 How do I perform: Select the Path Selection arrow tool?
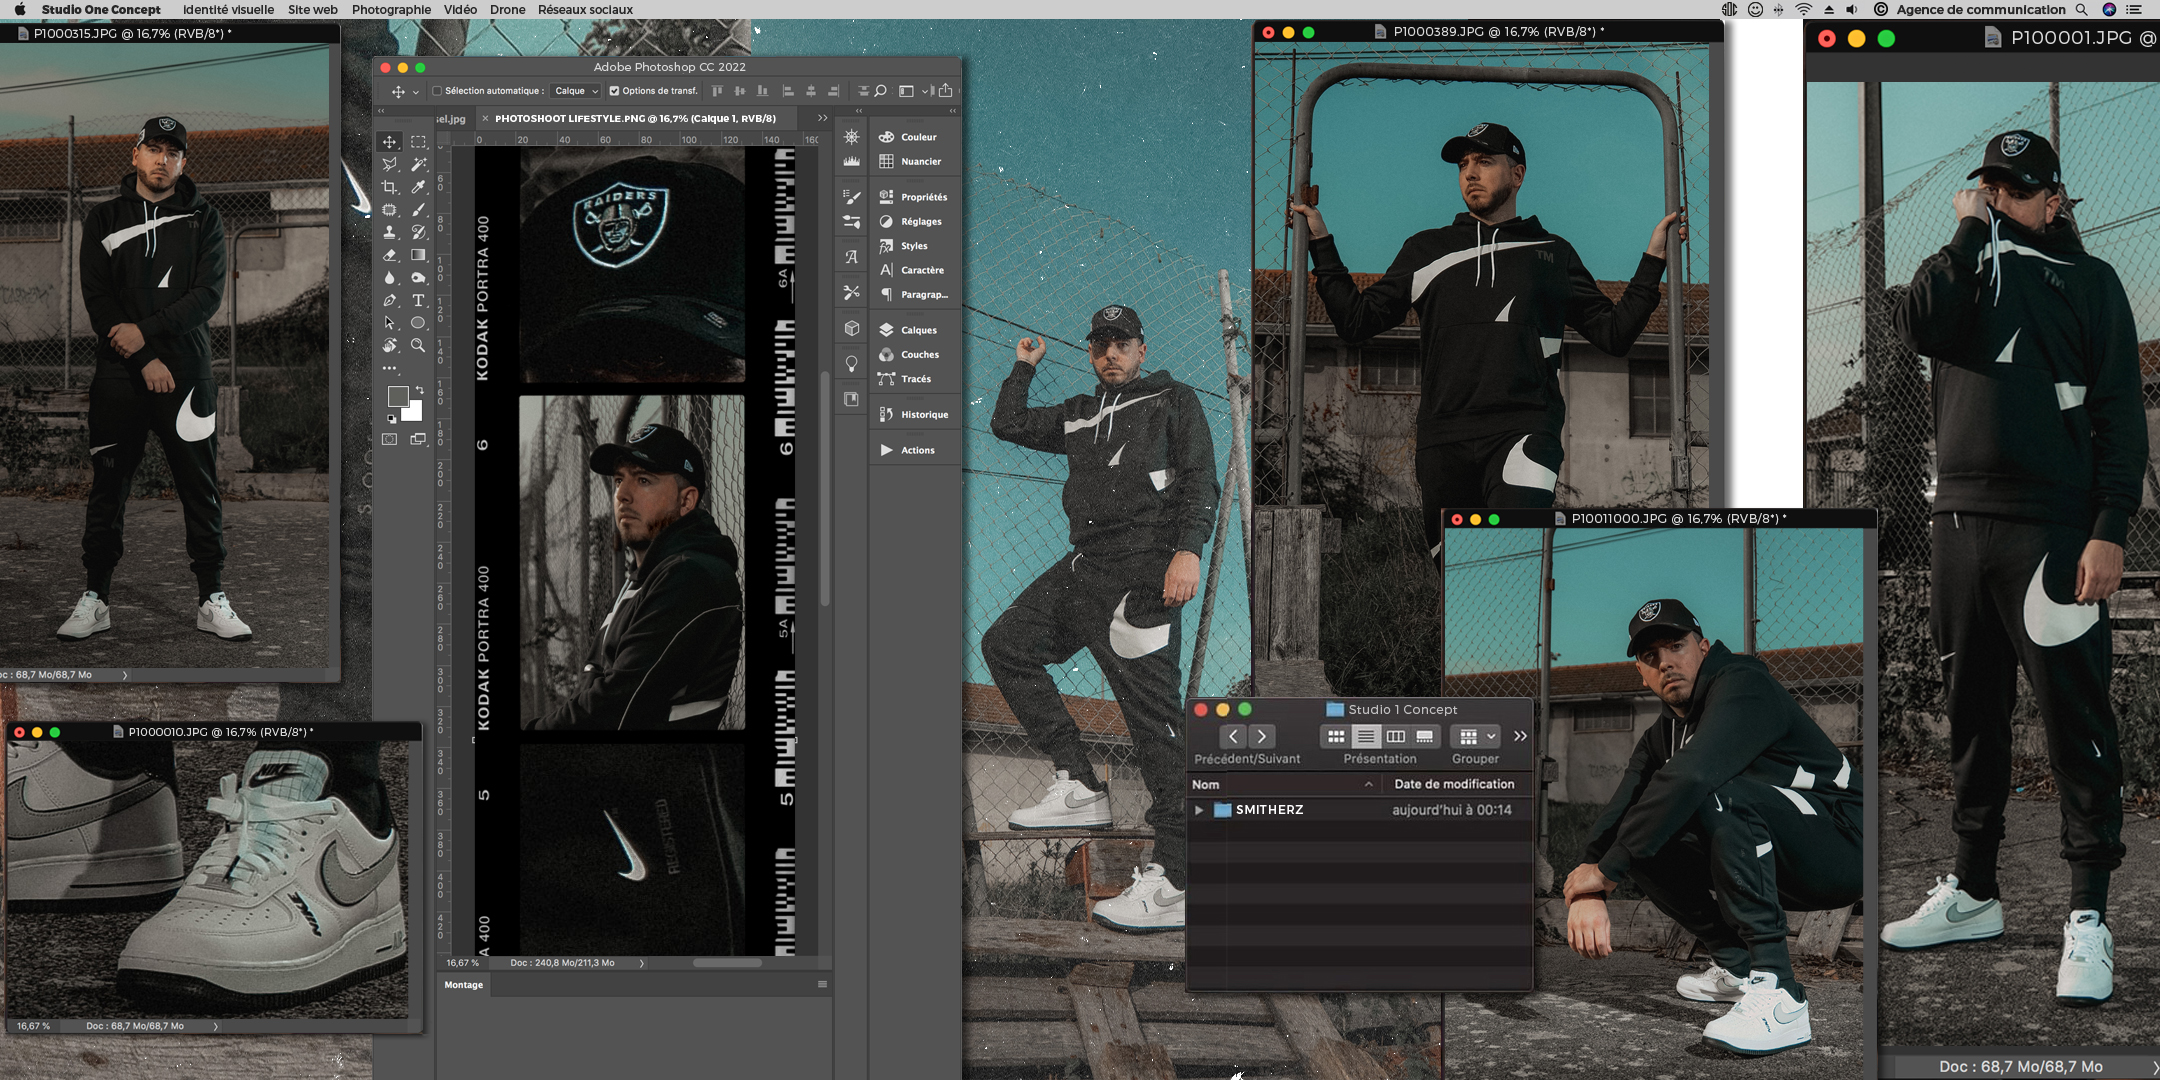click(x=389, y=323)
